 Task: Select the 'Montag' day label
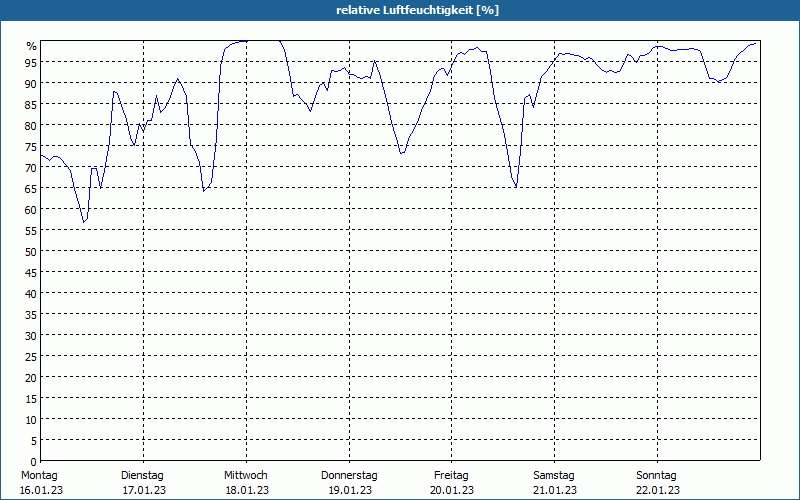tap(39, 475)
